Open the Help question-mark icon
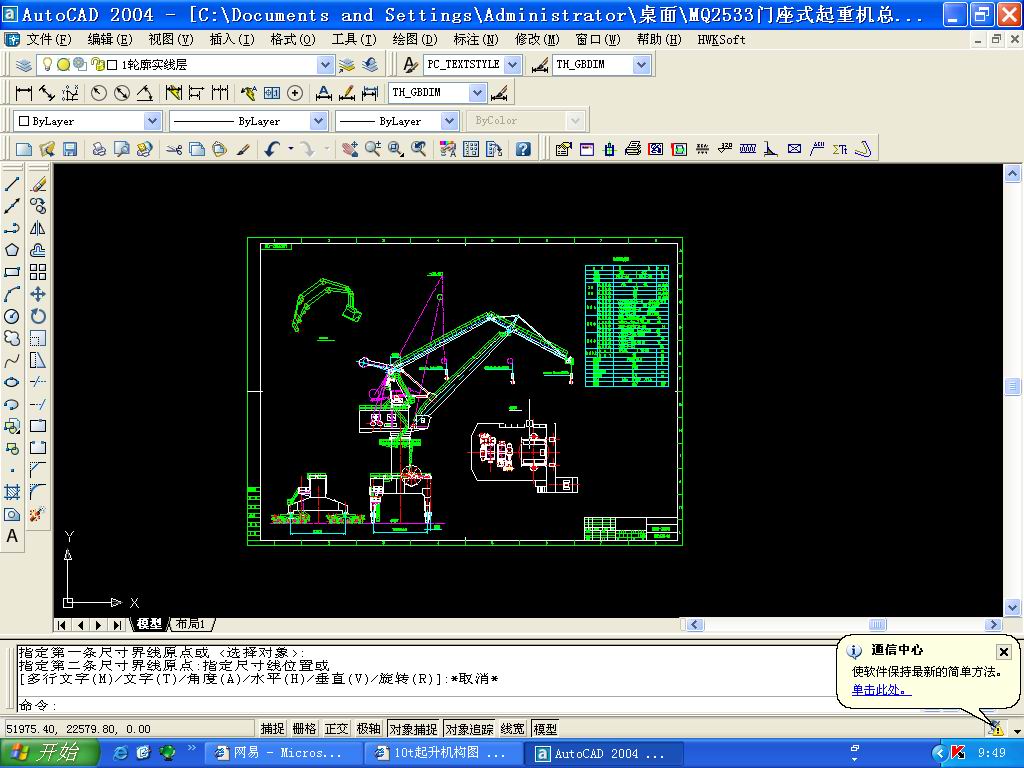This screenshot has width=1024, height=768. [x=522, y=149]
